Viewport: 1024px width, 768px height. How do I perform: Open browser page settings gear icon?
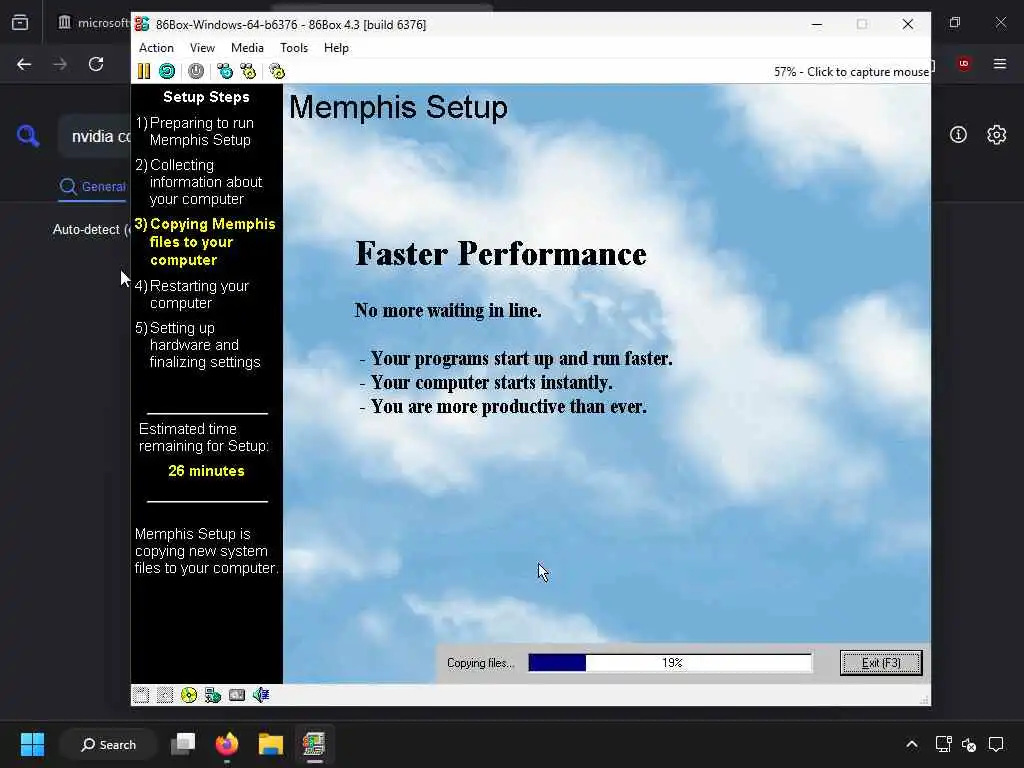997,135
